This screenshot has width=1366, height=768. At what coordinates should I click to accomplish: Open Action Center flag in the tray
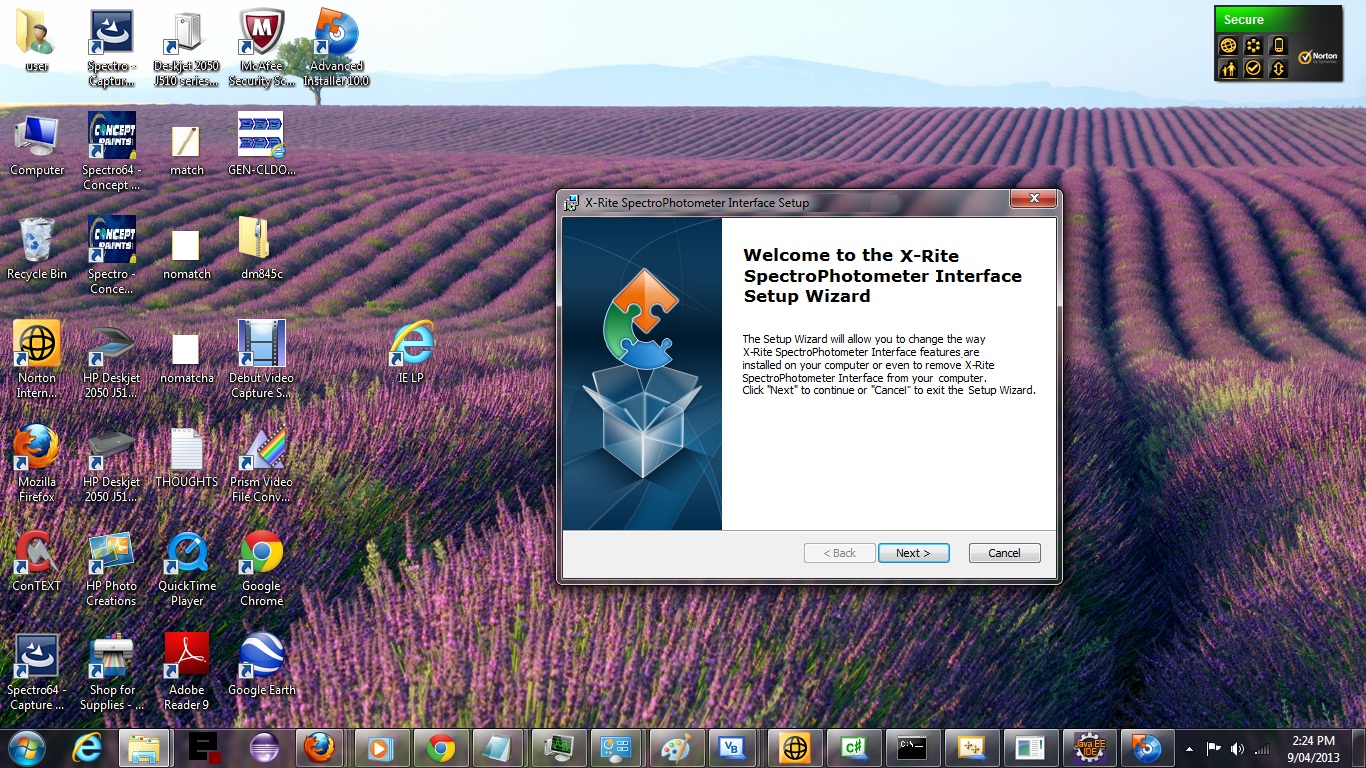[1214, 748]
